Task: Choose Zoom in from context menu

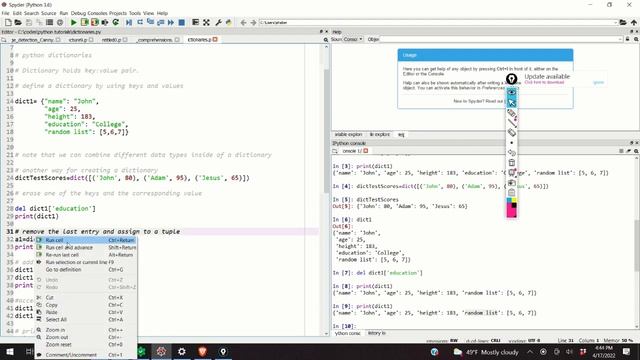Action: pos(86,330)
